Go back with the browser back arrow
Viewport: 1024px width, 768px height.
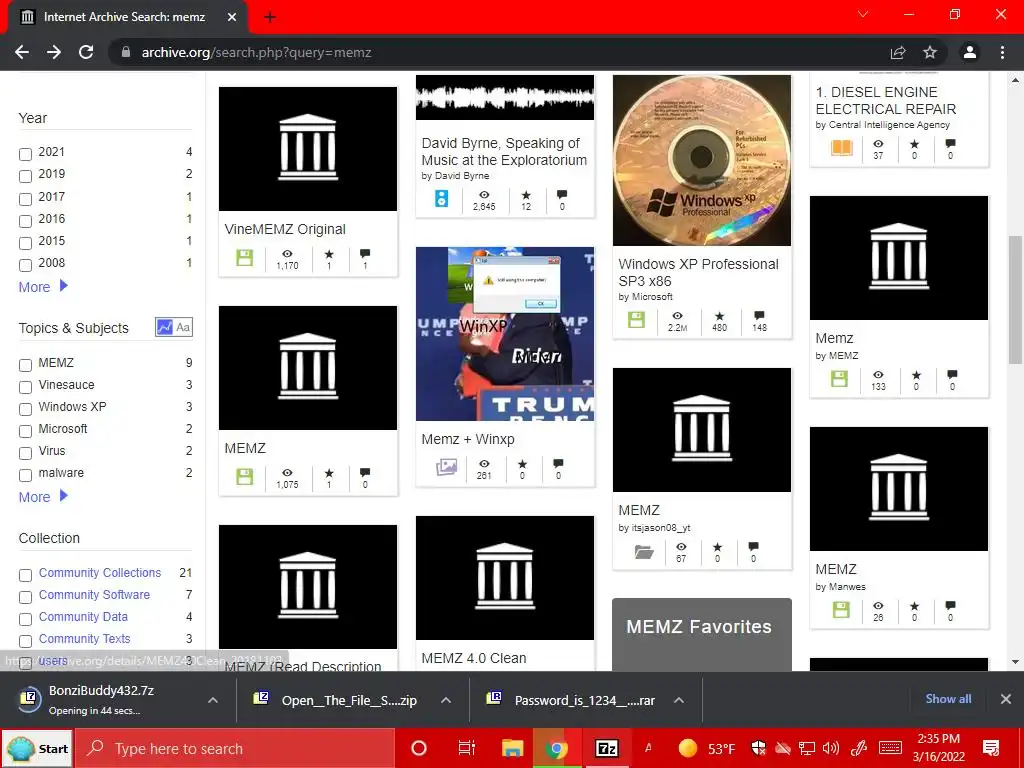tap(22, 52)
